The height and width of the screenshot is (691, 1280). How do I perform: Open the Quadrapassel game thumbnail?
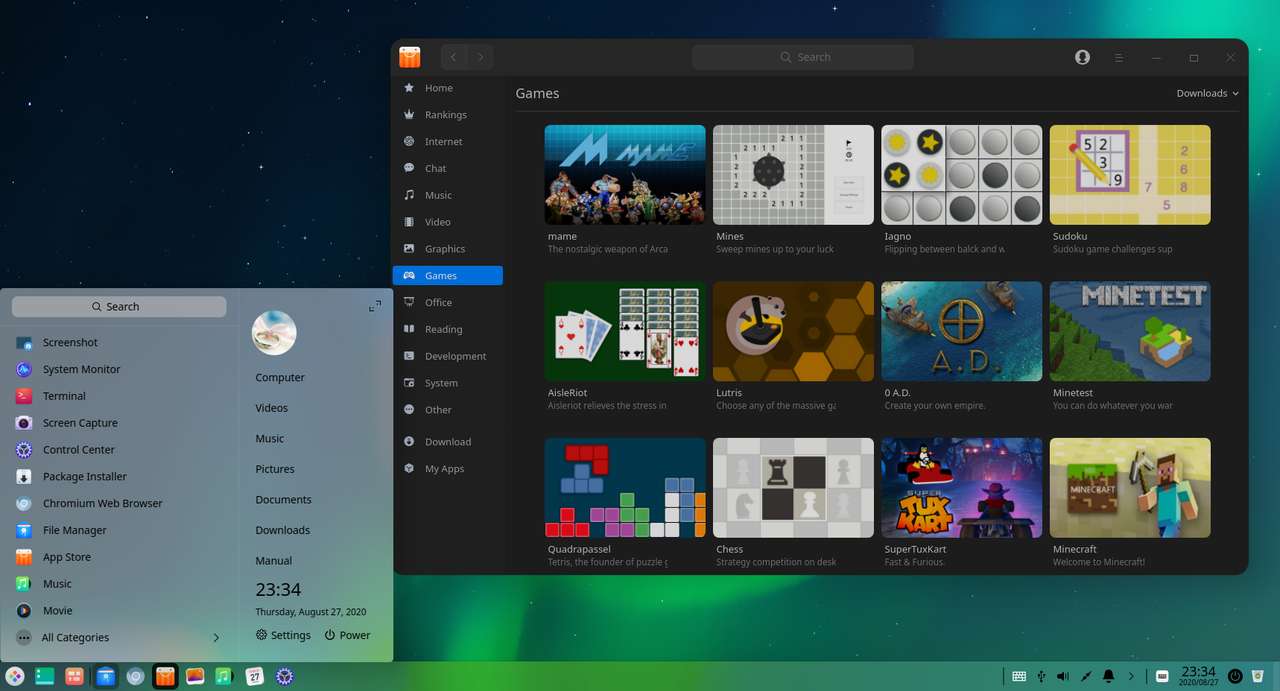click(625, 488)
